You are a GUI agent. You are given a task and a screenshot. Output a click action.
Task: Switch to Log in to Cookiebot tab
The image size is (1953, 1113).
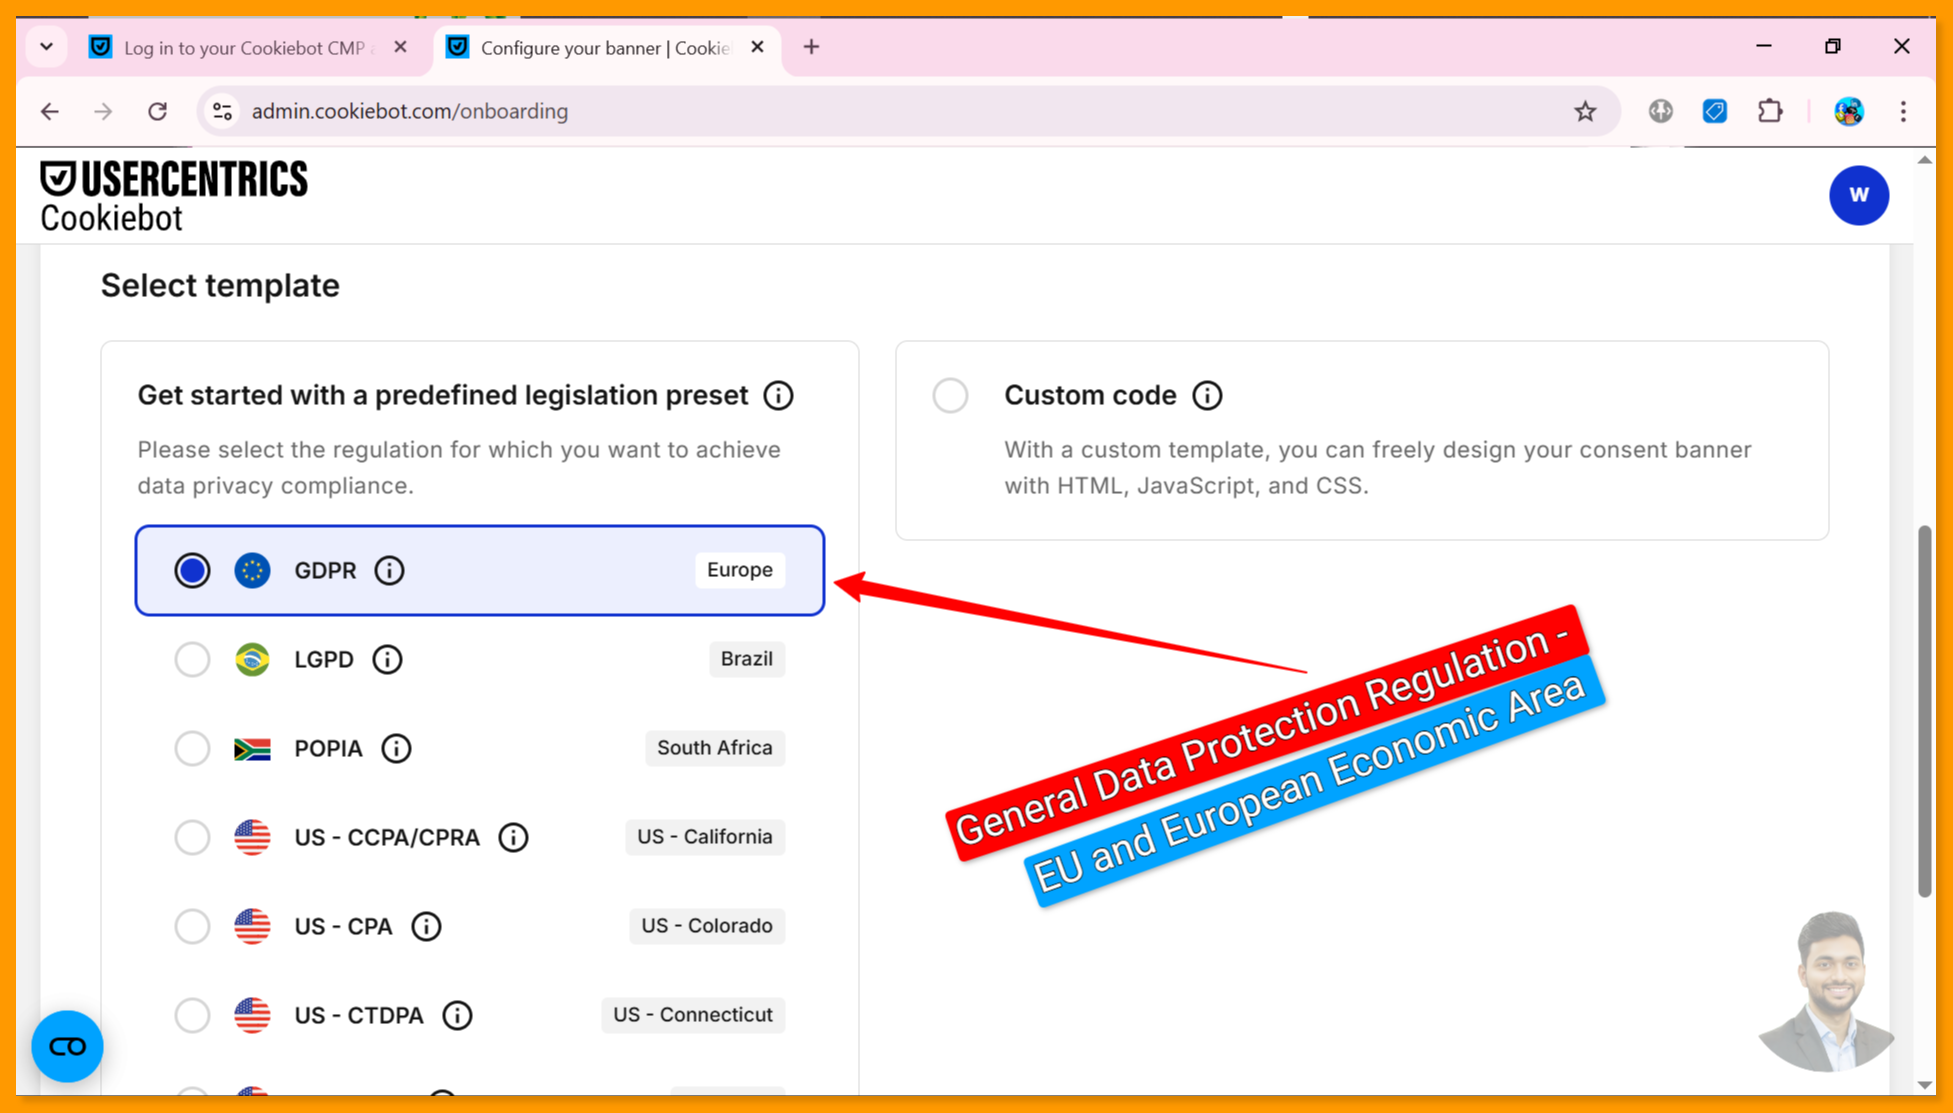tap(245, 48)
